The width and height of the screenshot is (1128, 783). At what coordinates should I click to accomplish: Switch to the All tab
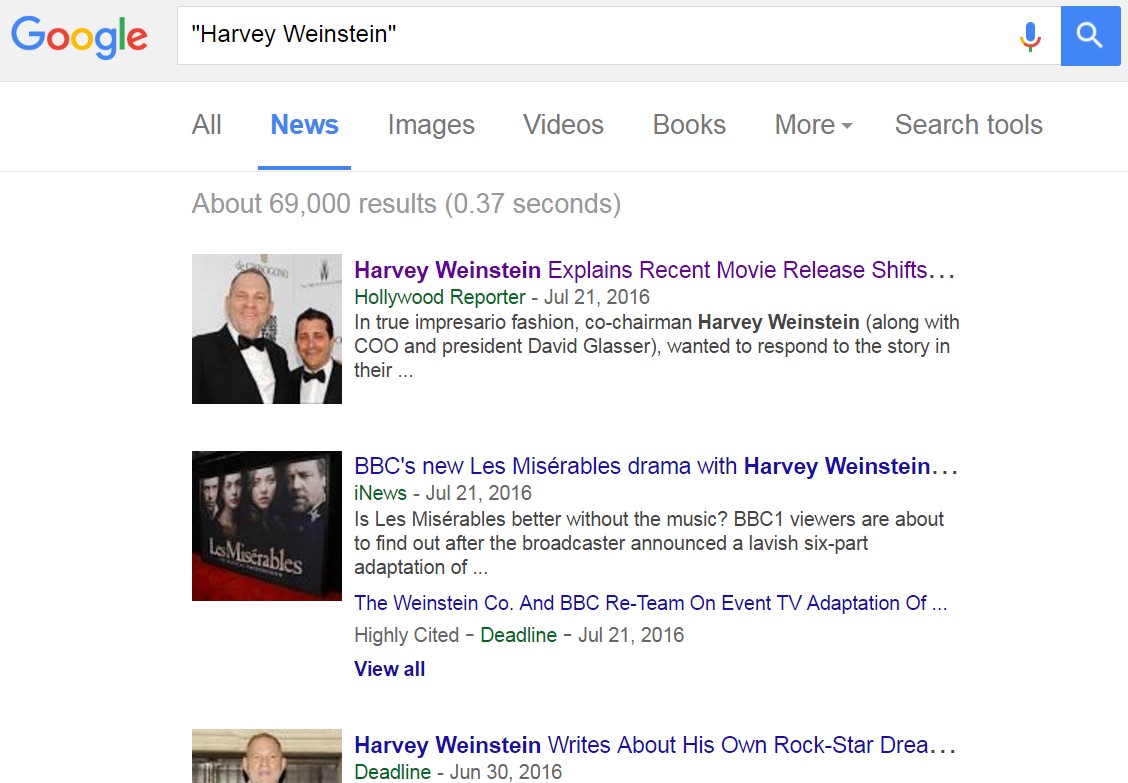coord(206,125)
